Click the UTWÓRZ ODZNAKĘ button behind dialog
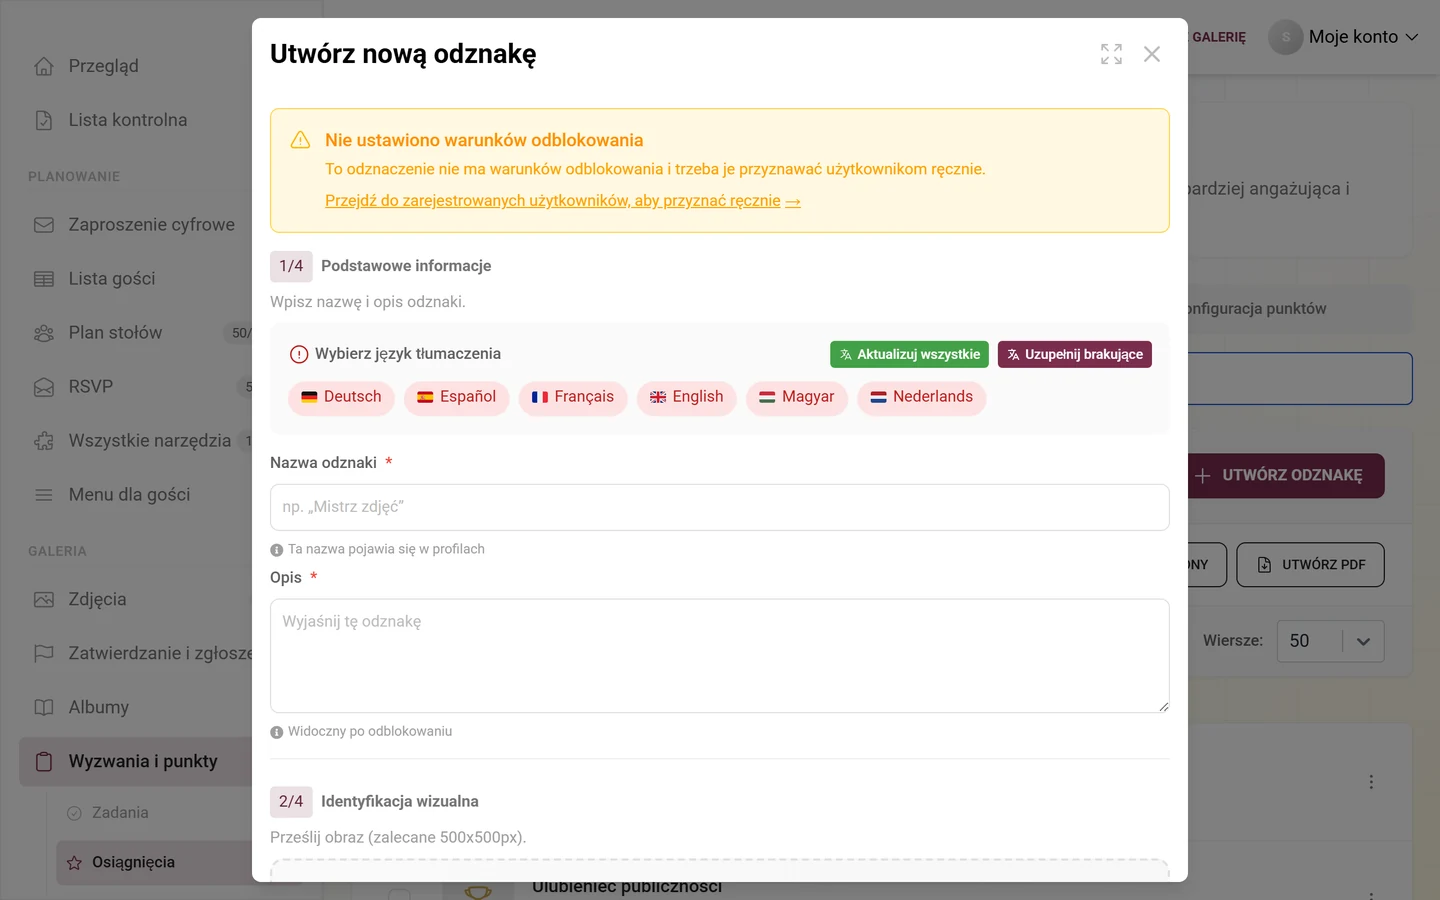 tap(1286, 476)
